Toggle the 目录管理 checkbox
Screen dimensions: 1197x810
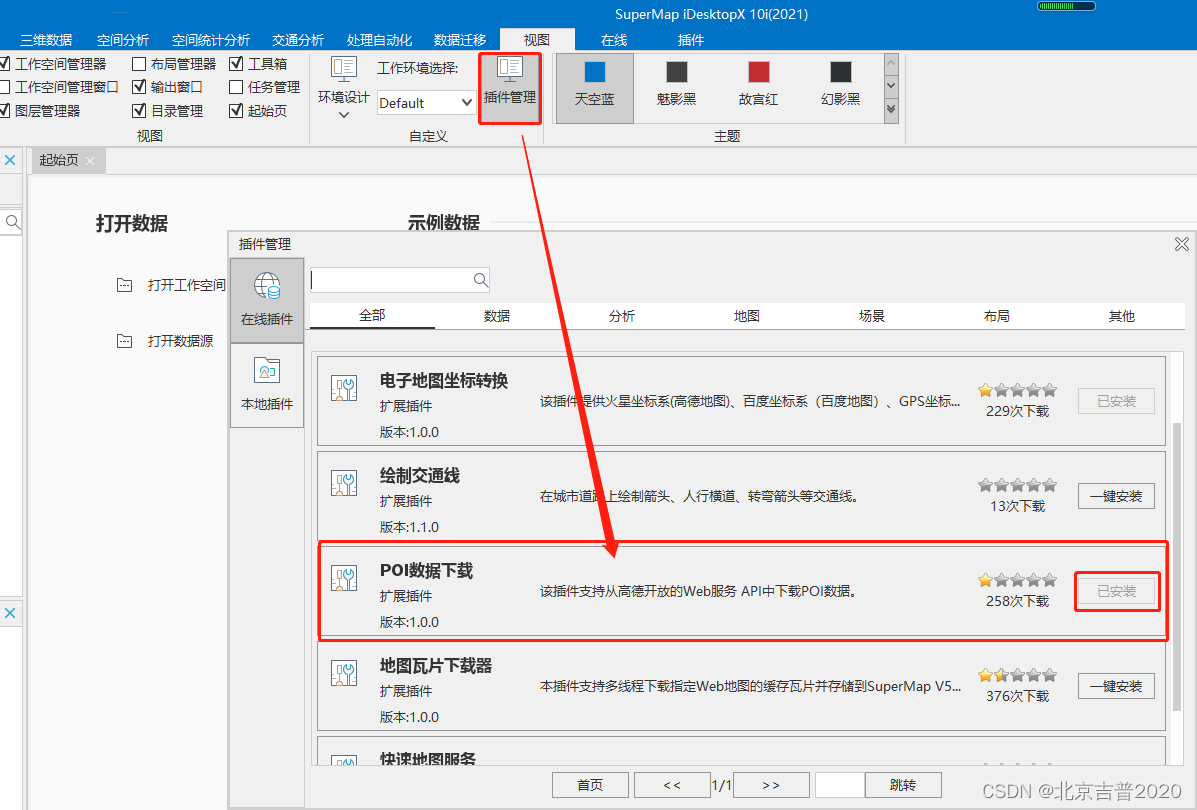click(x=139, y=111)
